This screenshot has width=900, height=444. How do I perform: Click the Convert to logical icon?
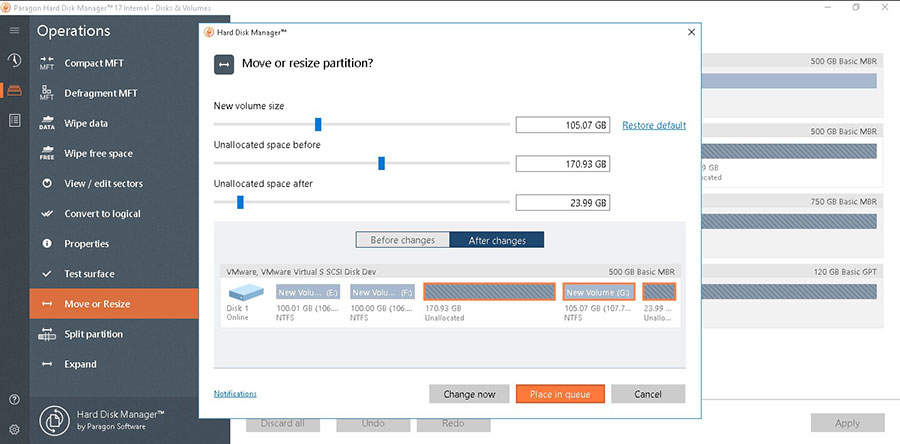pyautogui.click(x=47, y=213)
